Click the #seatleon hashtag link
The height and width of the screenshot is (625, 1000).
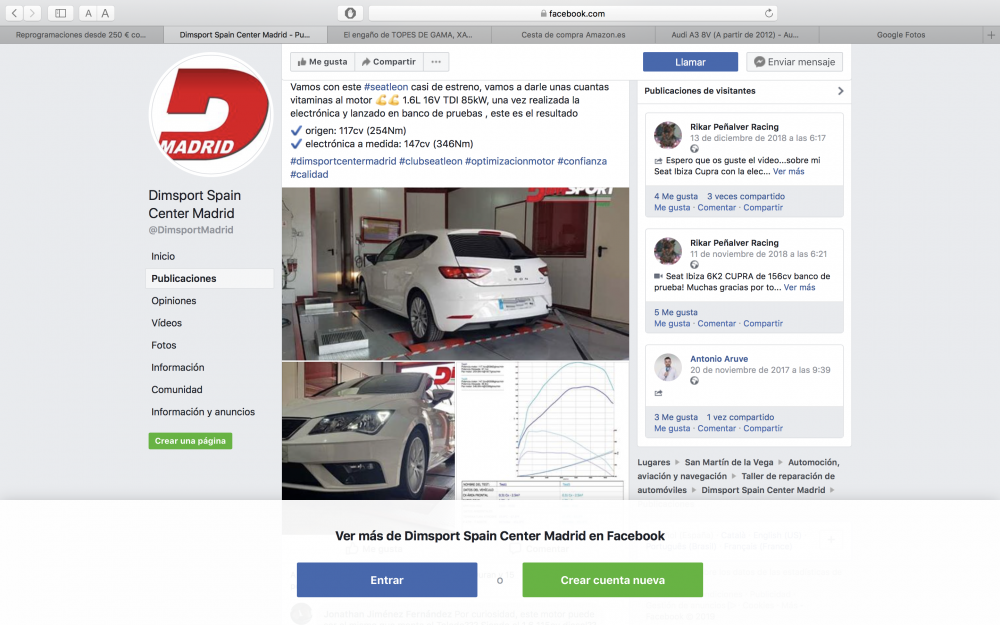pos(386,87)
